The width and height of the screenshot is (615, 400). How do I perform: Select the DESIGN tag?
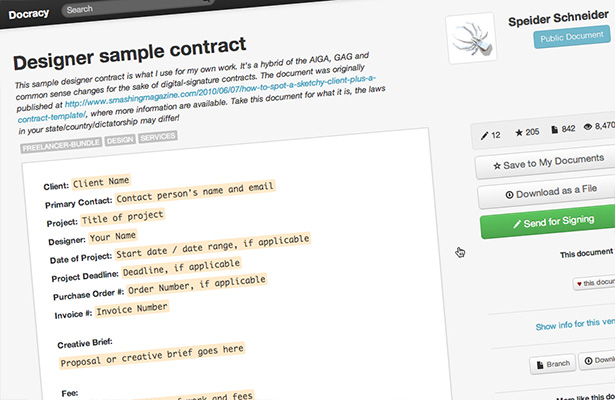pos(120,140)
